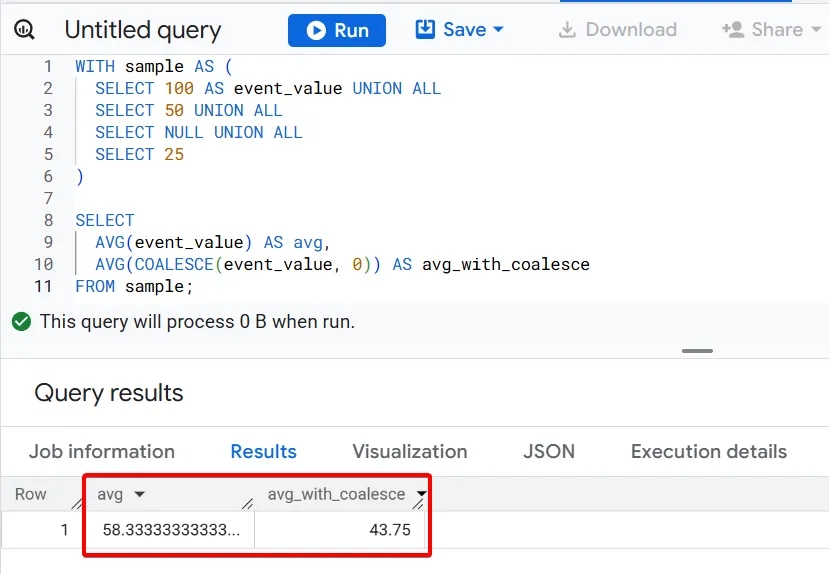Switch to the Results tab
The width and height of the screenshot is (829, 574).
click(263, 451)
